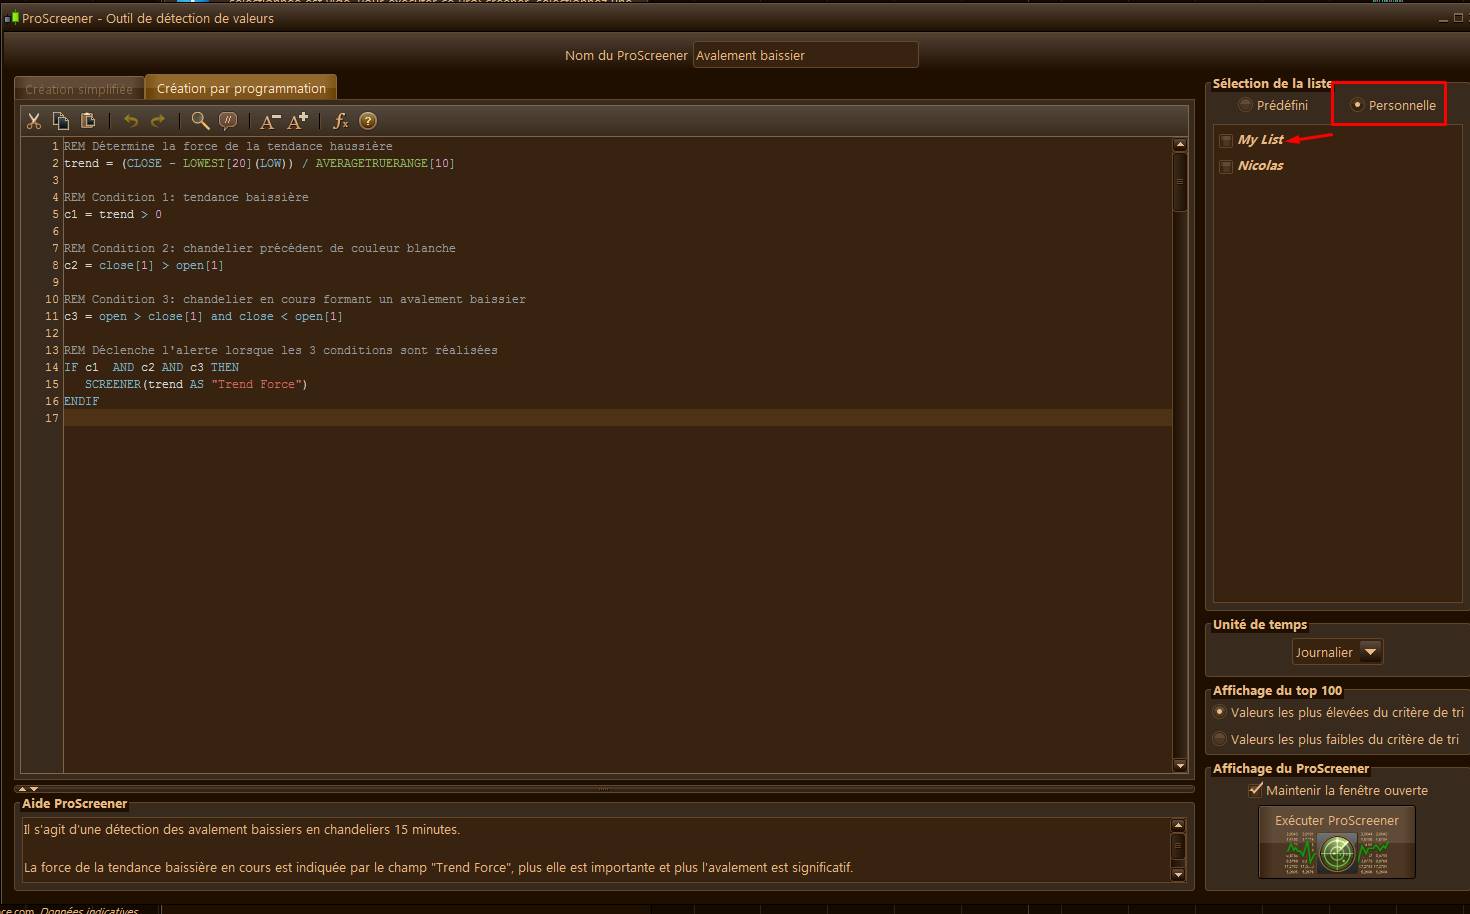Screen dimensions: 1470x914
Task: Check the My List checkbox
Action: click(x=1226, y=140)
